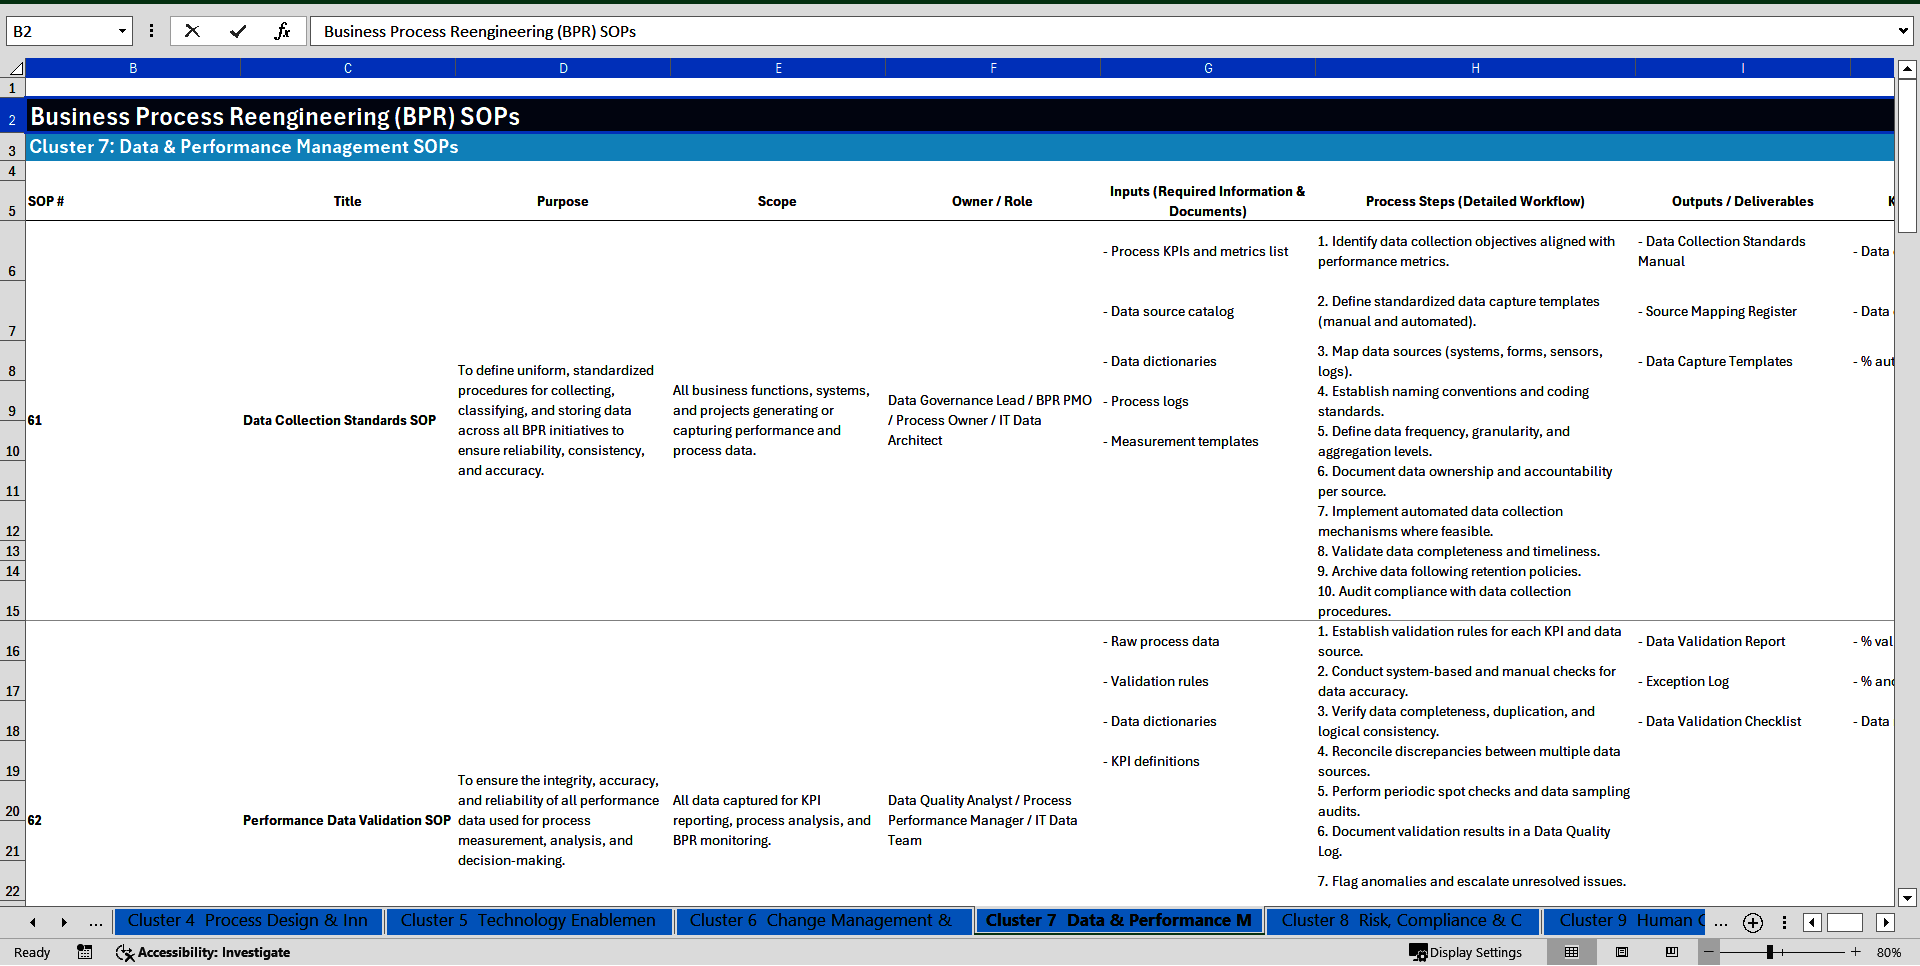Open the hidden sheets ellipsis menu
This screenshot has width=1920, height=966.
[1721, 923]
